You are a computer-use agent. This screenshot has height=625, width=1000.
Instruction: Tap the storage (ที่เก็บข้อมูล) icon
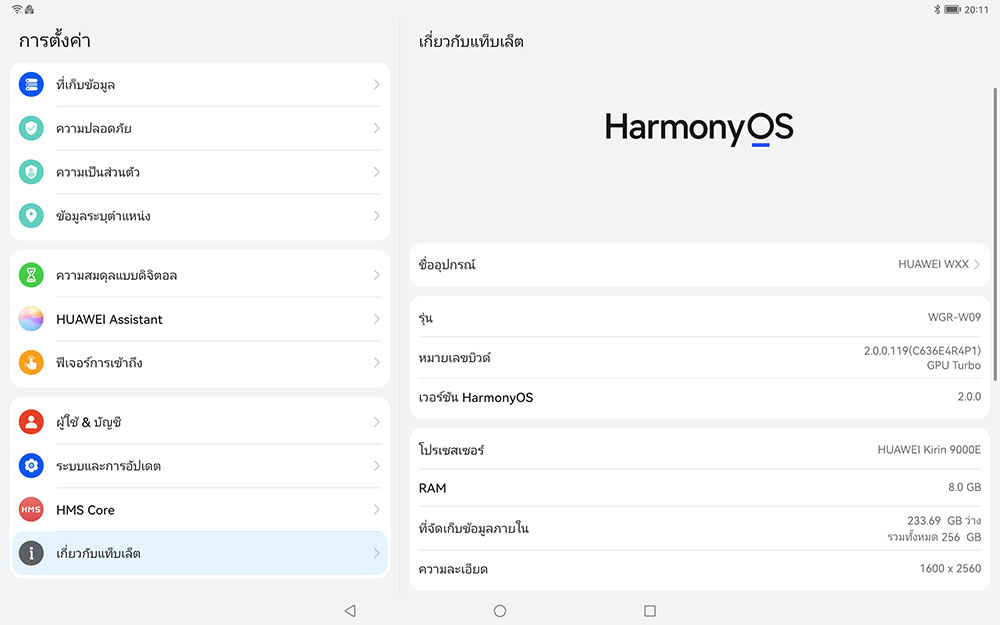[31, 85]
